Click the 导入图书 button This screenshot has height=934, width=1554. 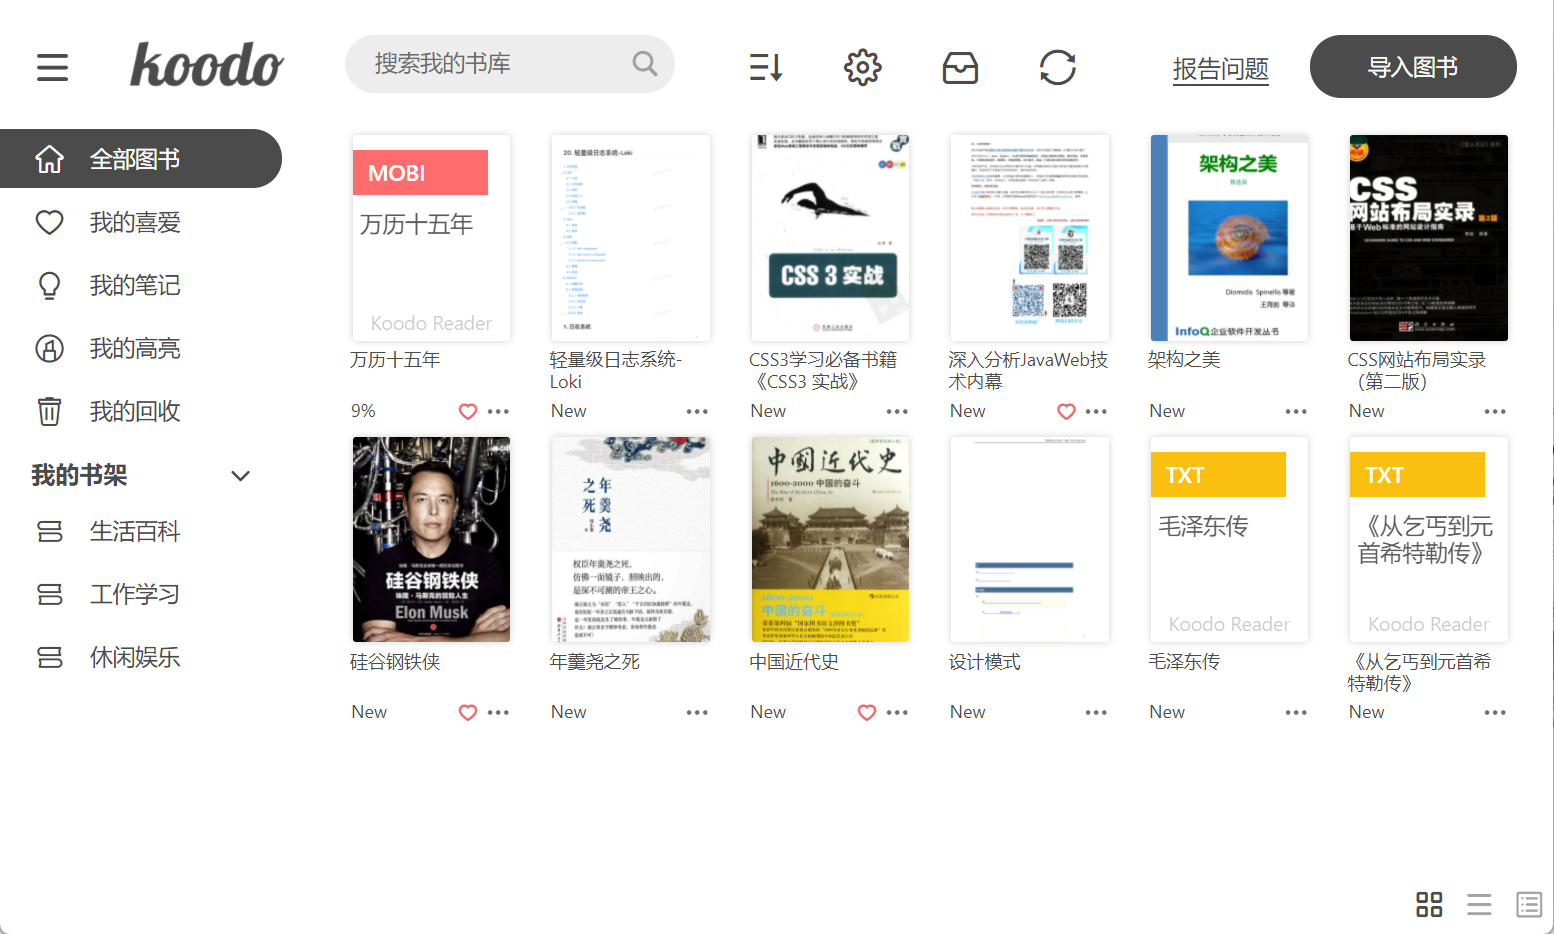click(1413, 67)
